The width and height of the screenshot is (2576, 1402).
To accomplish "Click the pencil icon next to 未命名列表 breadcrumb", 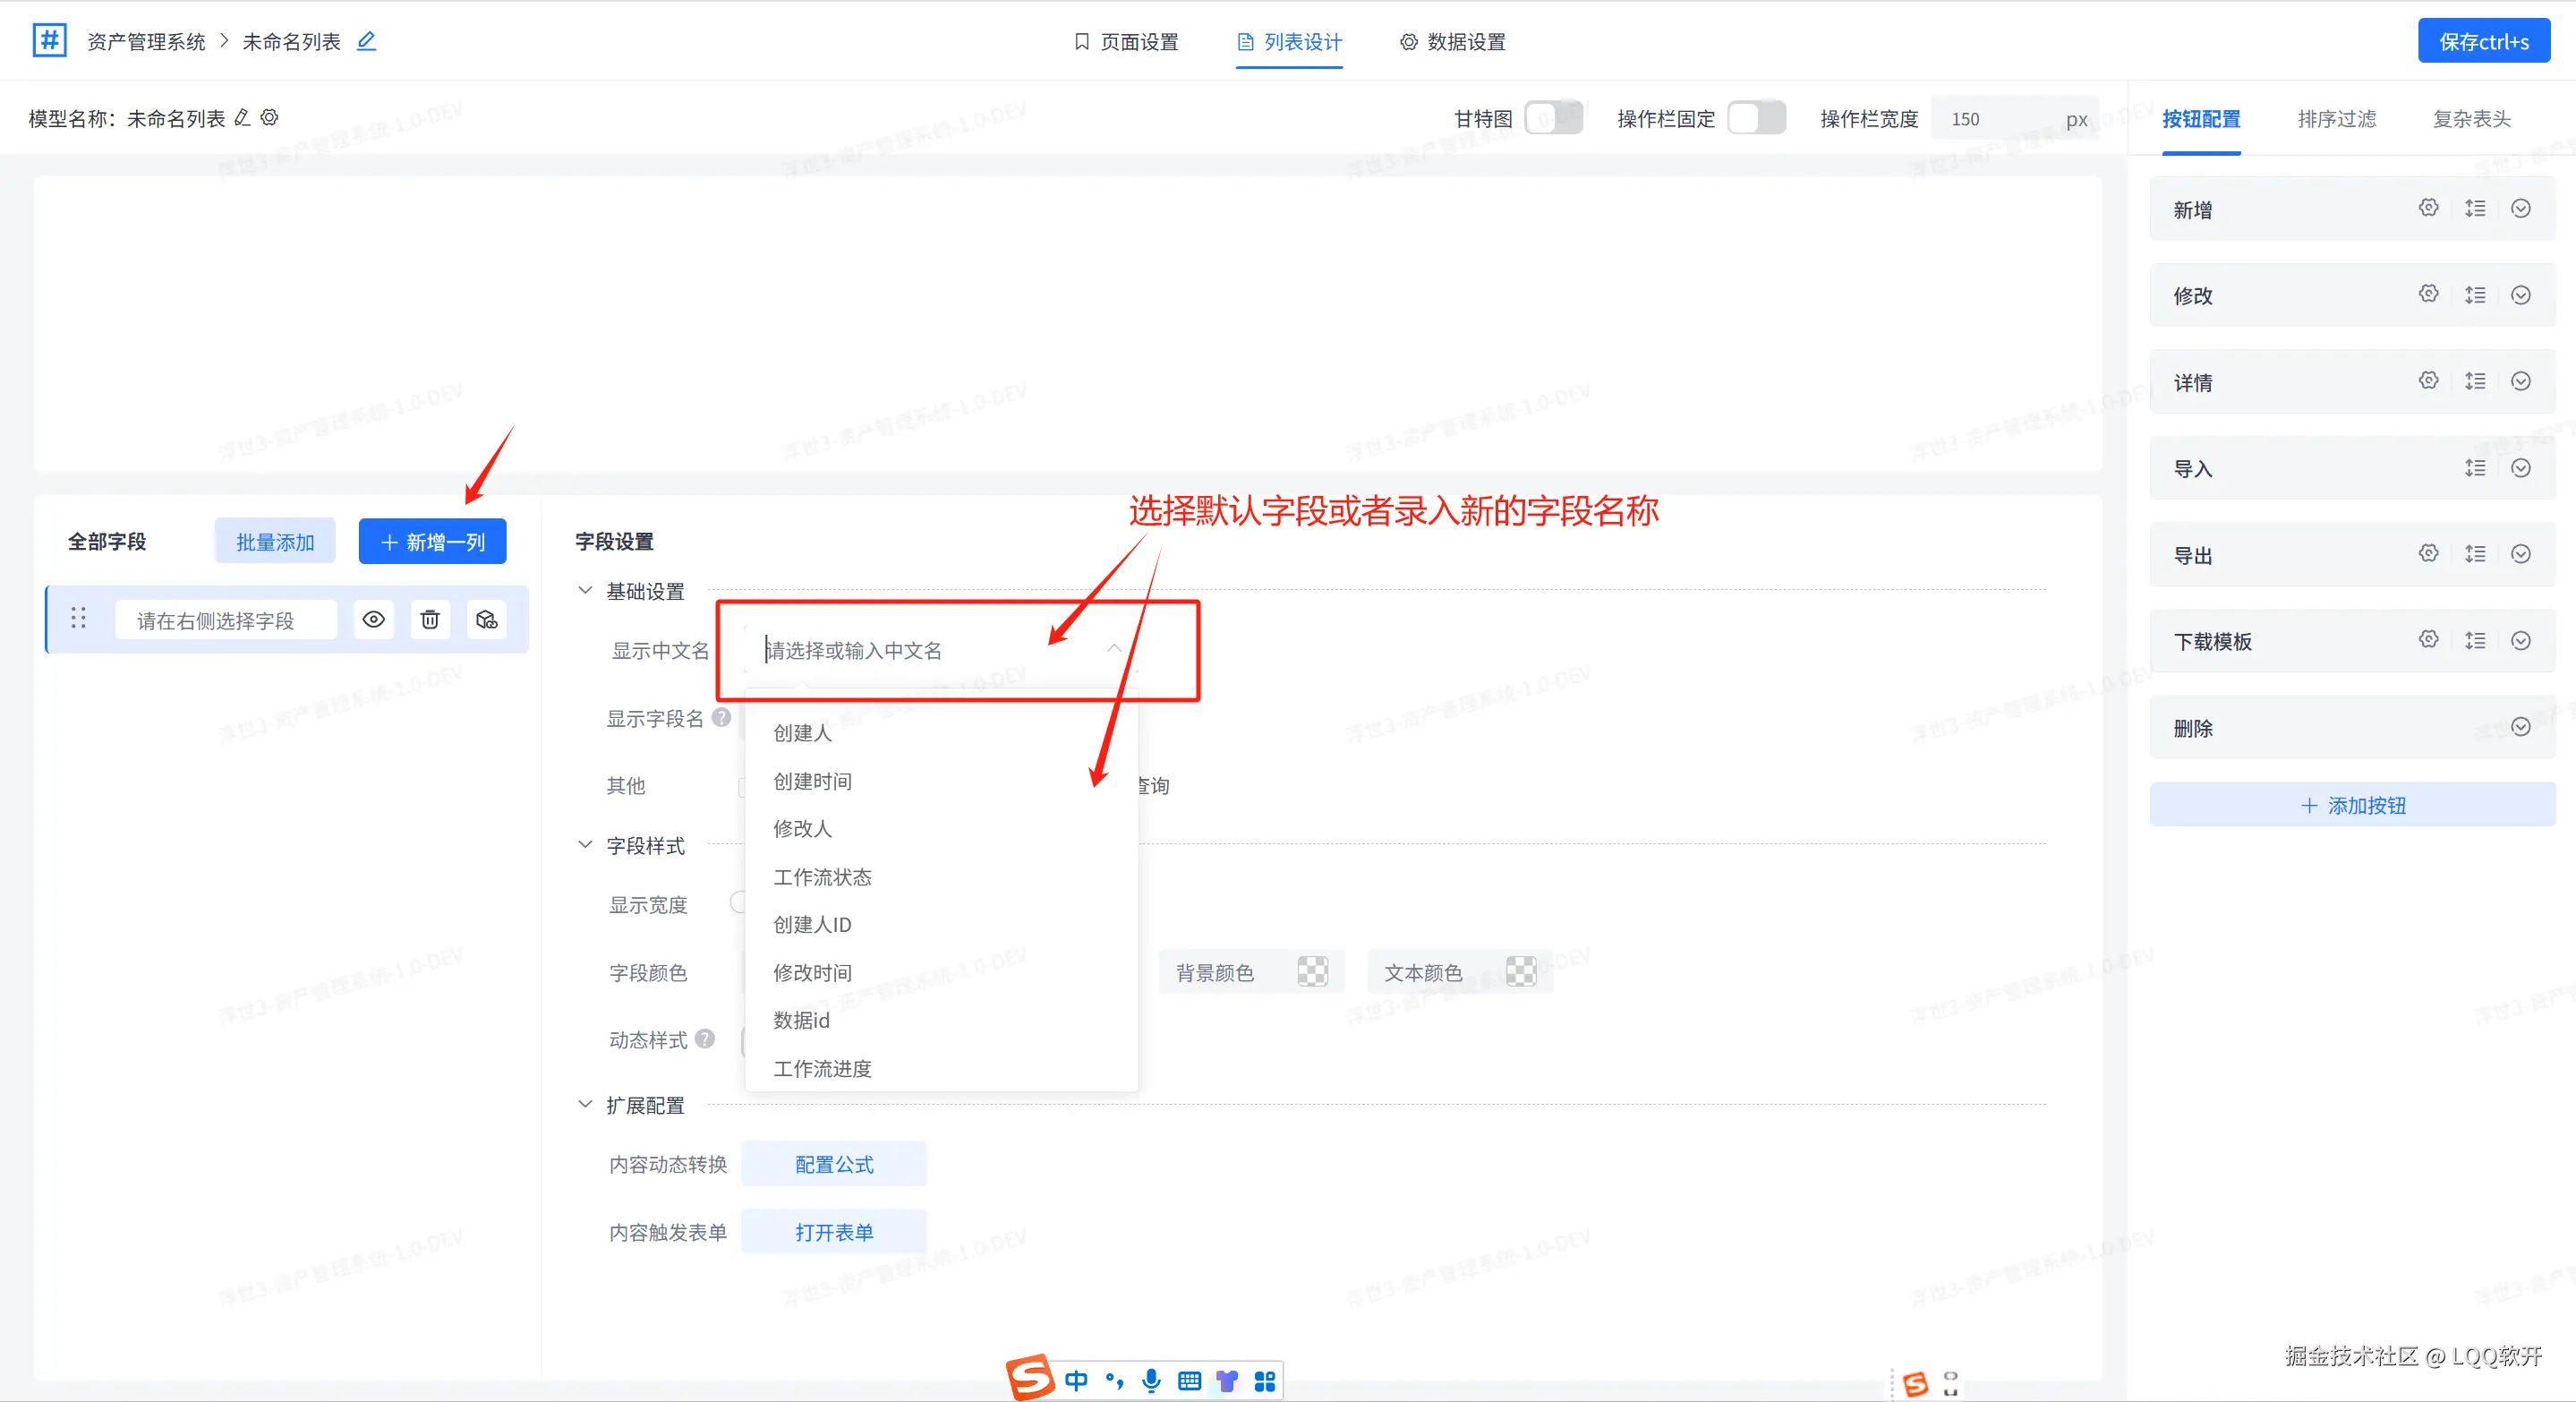I will pyautogui.click(x=367, y=41).
